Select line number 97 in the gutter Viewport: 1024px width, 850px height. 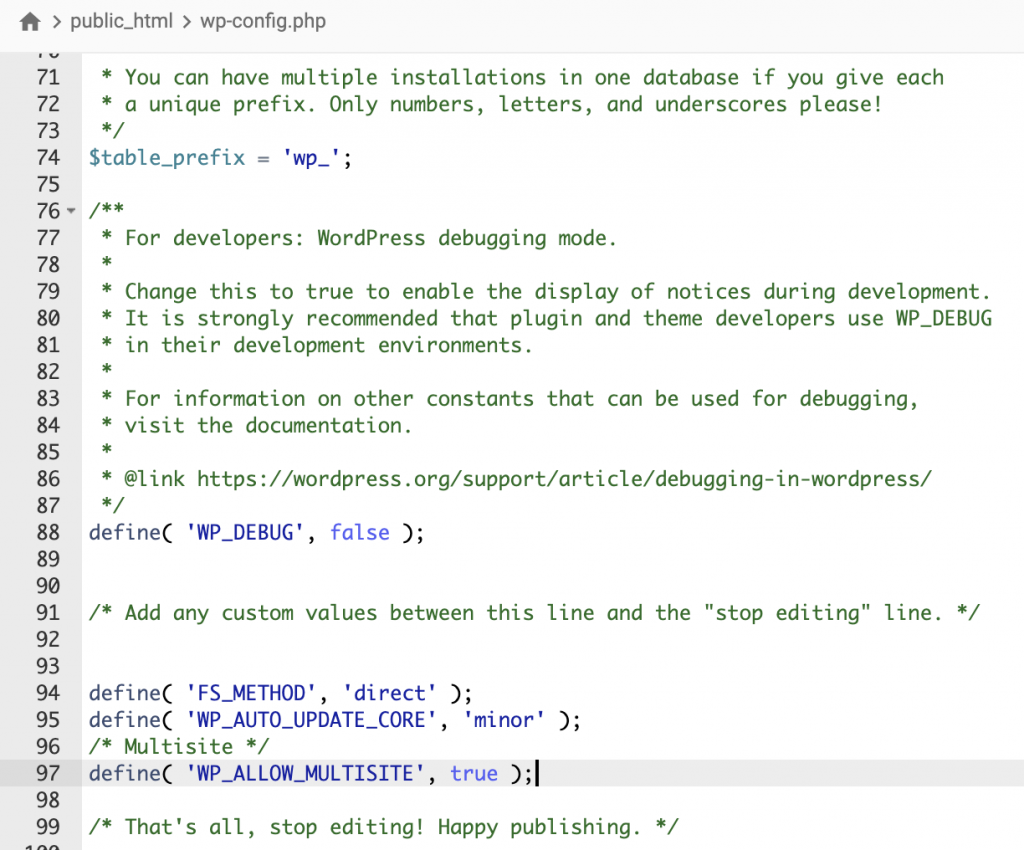47,773
